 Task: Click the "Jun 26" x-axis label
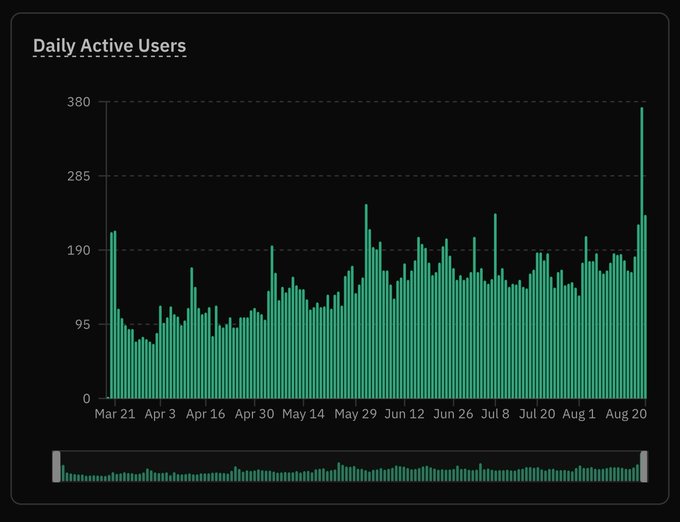point(453,414)
